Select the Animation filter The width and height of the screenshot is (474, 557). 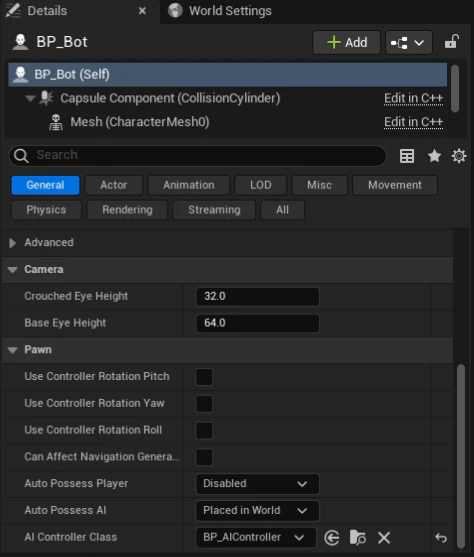189,185
